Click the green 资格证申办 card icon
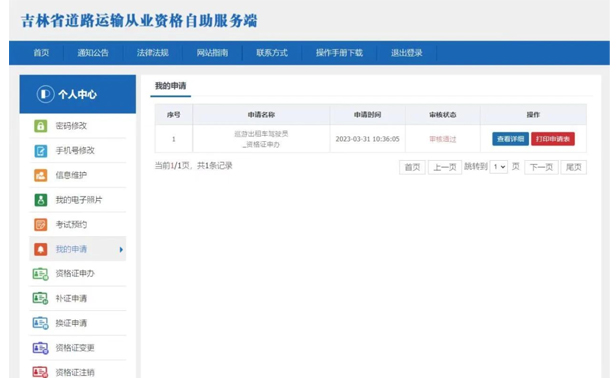 coord(40,274)
